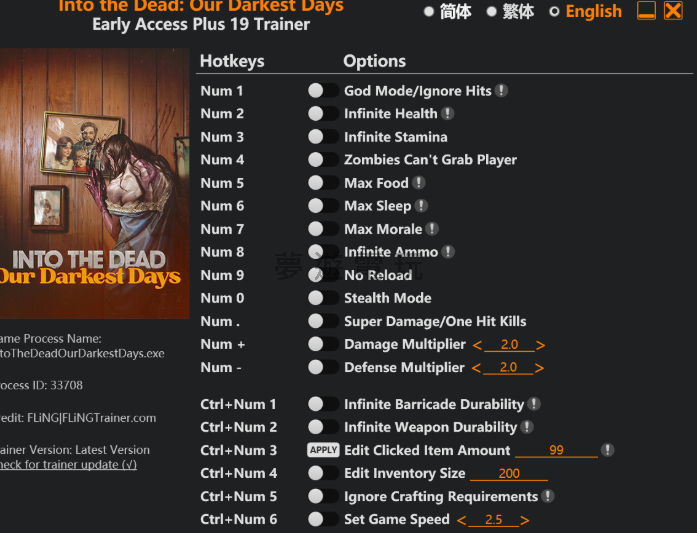Raise Set Game Speed with right arrow
This screenshot has height=533, width=697.
[x=525, y=520]
